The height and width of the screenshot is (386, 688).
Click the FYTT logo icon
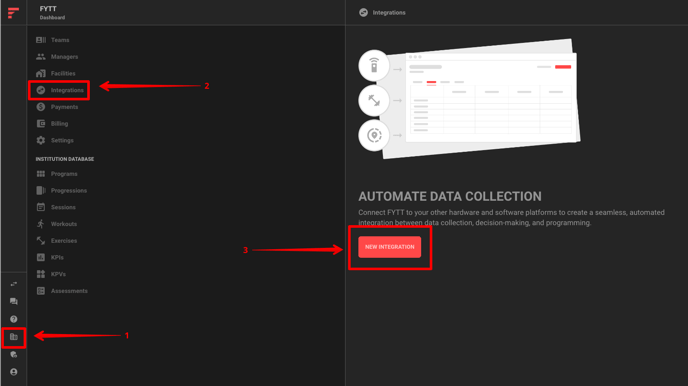point(13,13)
